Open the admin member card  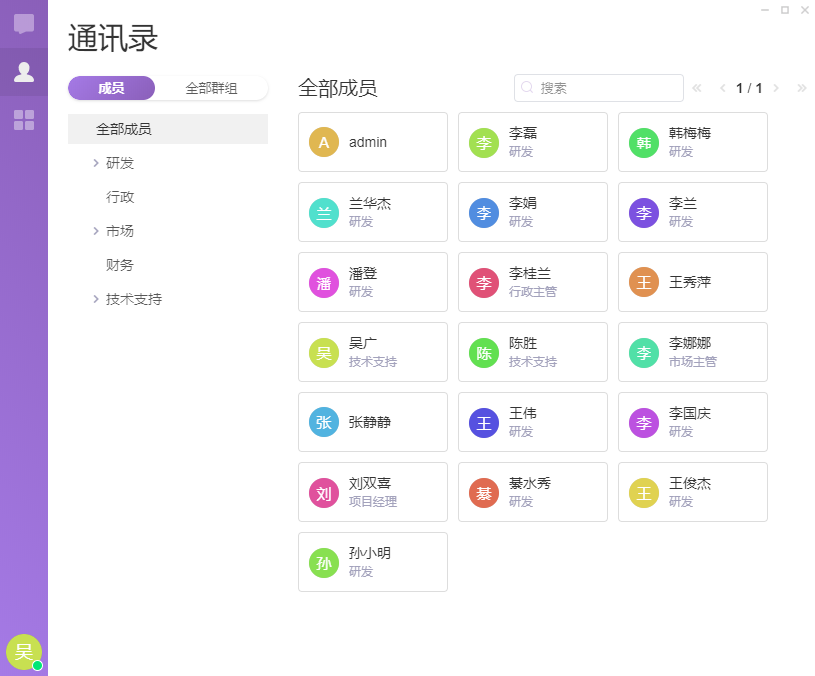click(373, 142)
